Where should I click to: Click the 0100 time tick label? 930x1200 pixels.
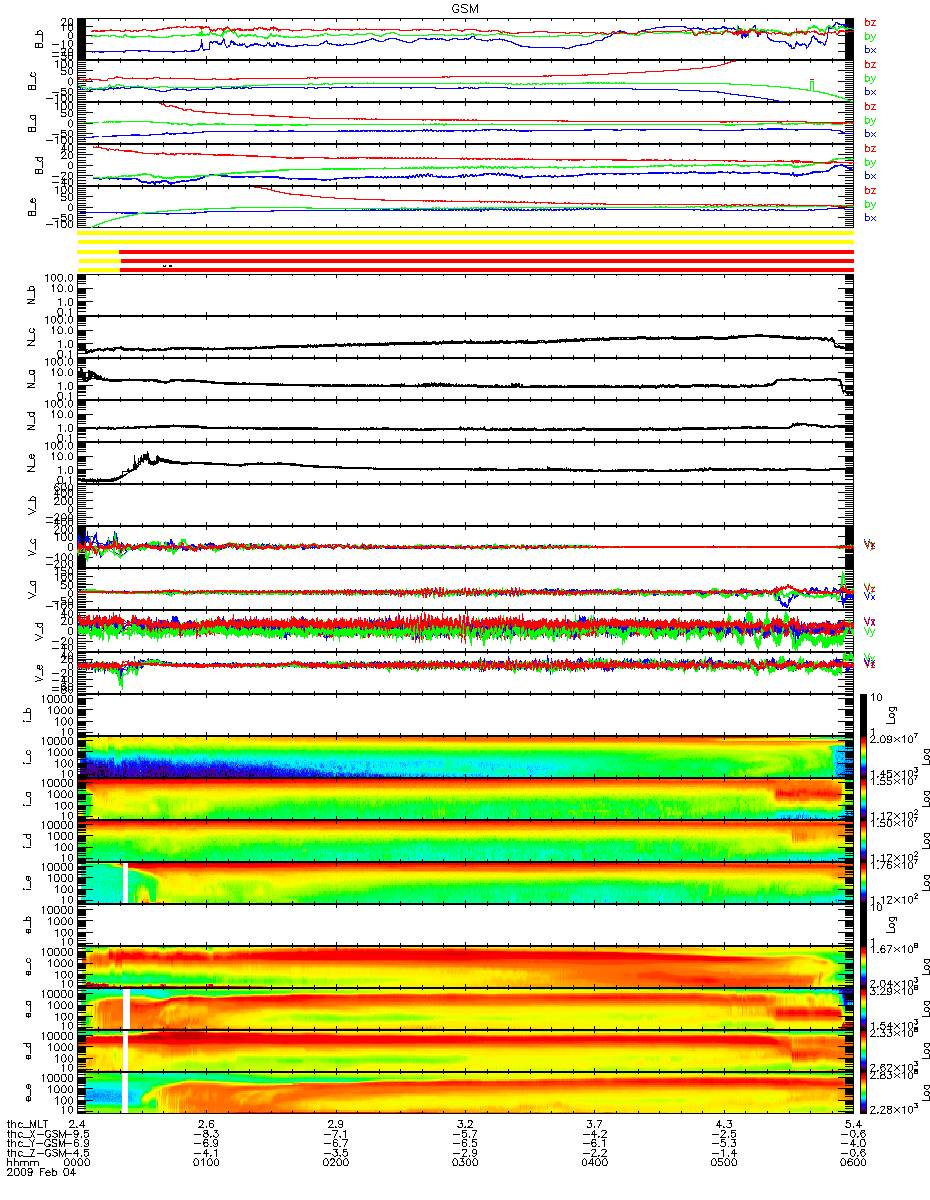coord(206,1163)
